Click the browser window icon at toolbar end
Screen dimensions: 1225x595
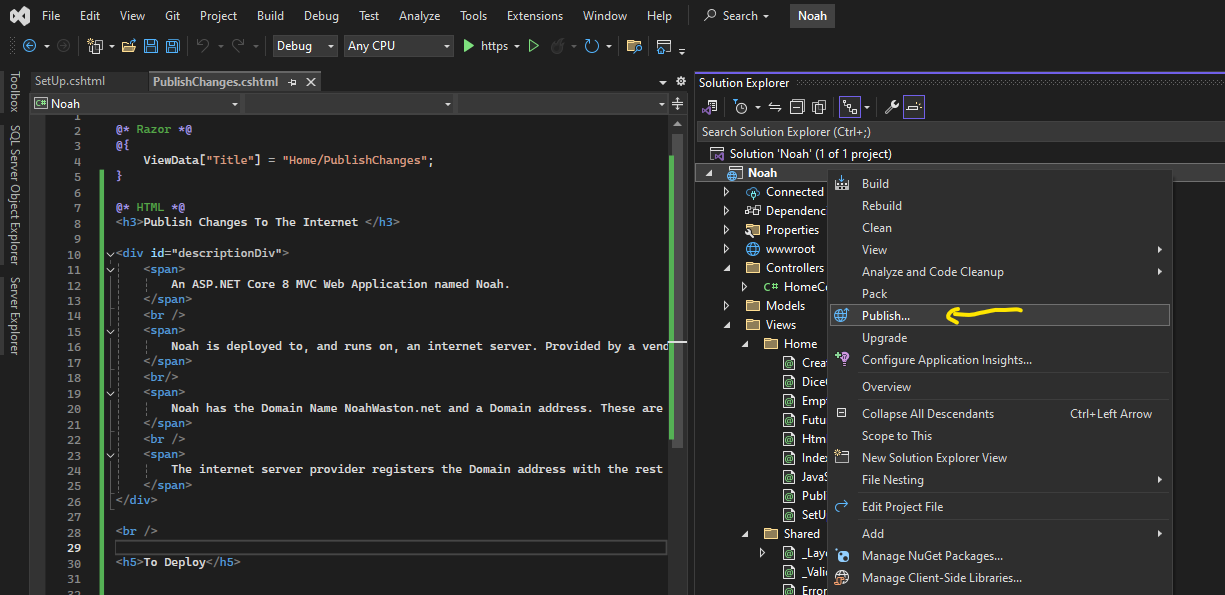coord(664,46)
